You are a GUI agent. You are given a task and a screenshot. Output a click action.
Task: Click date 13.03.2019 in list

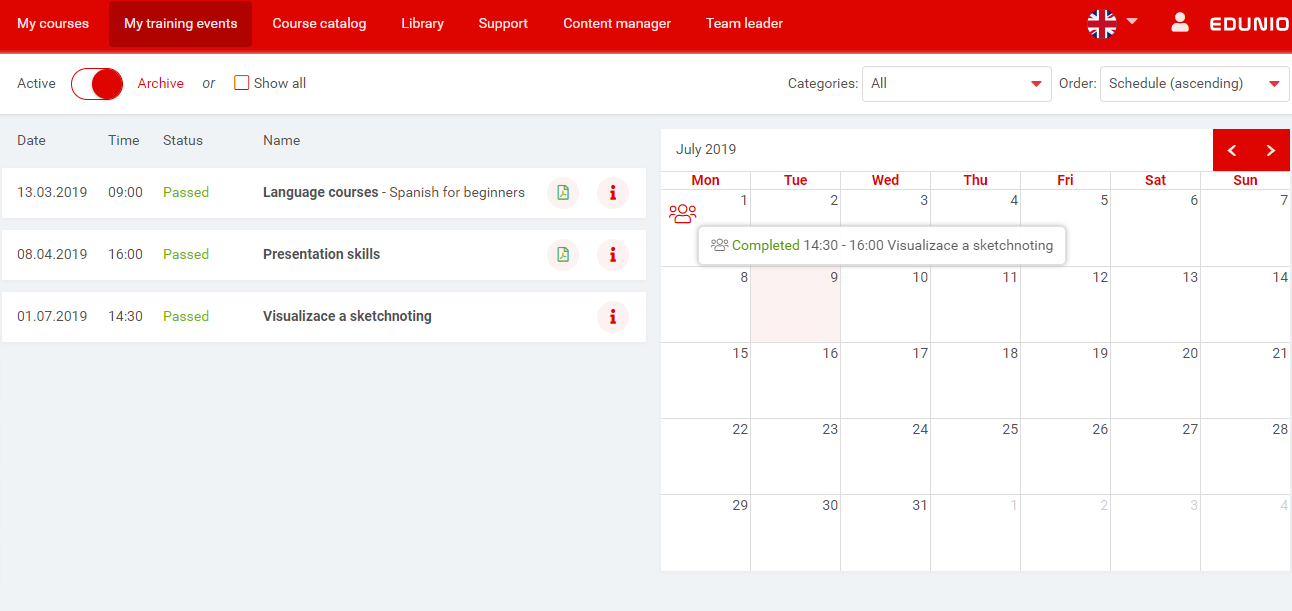(x=52, y=193)
